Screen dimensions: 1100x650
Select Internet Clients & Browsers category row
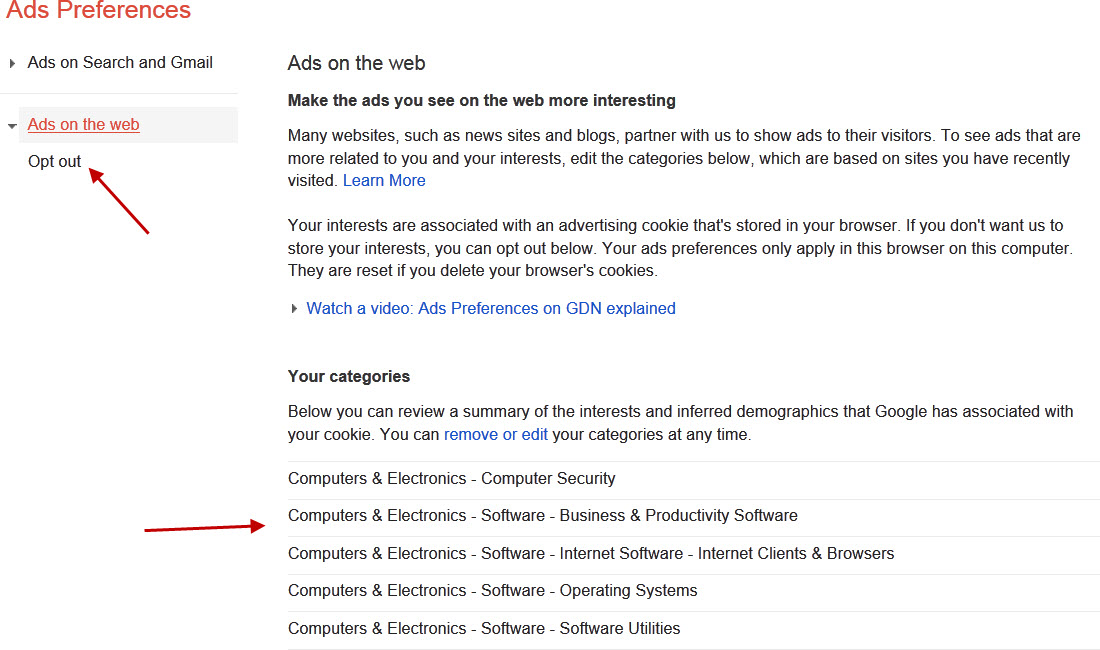591,554
